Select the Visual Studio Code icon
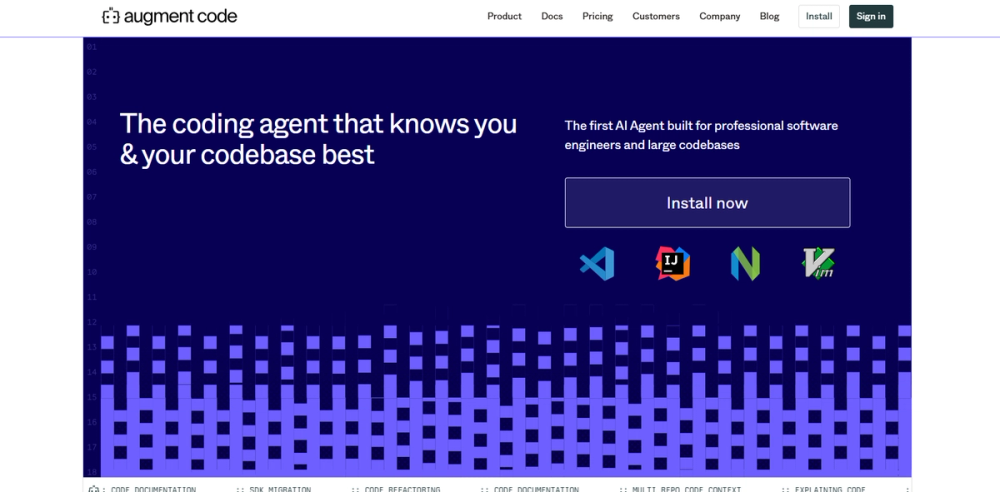The image size is (1000, 492). (598, 264)
